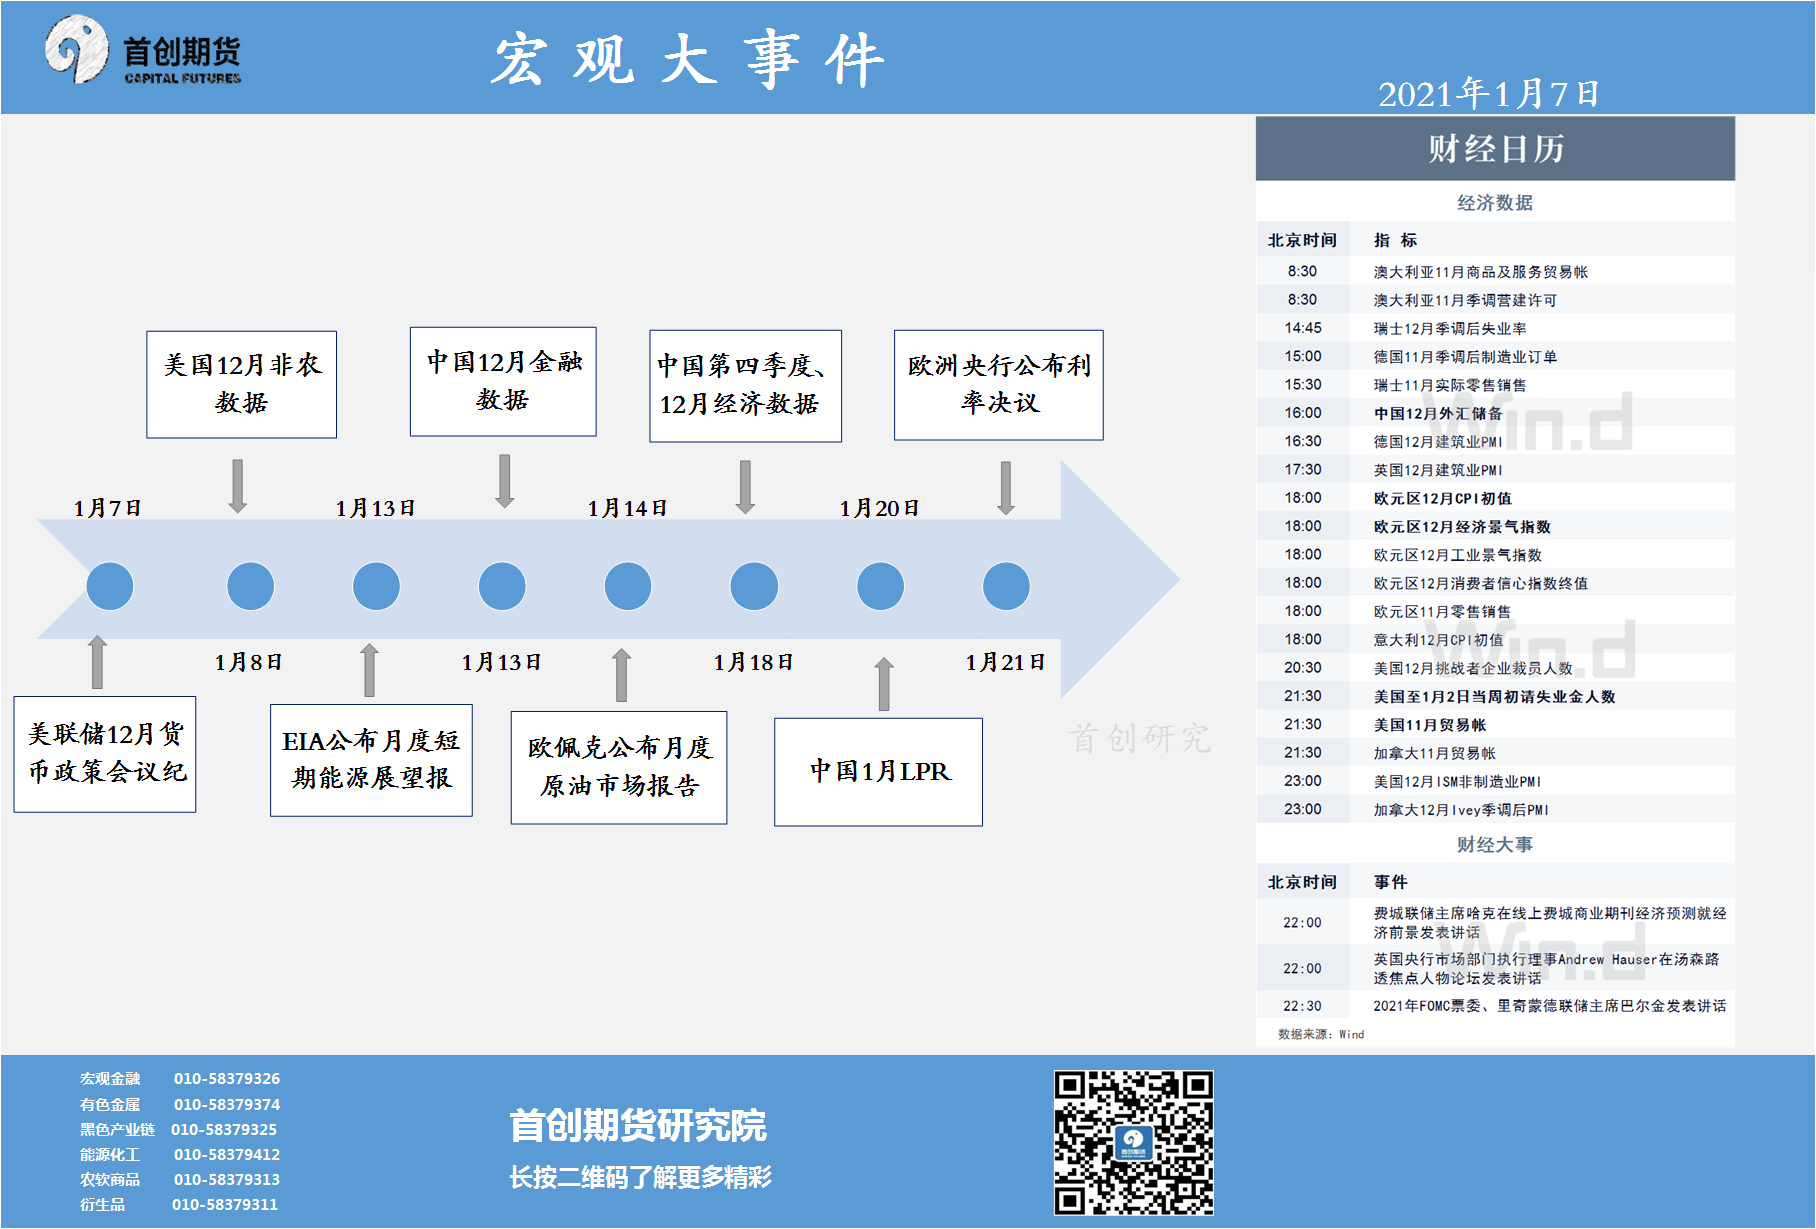Select row 中国12月外汇储备
This screenshot has height=1229, width=1816.
click(x=1495, y=413)
